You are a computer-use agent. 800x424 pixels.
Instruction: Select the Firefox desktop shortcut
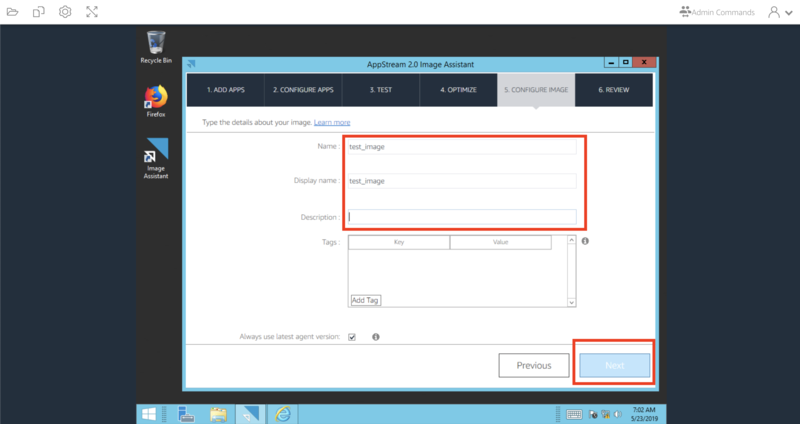[x=156, y=101]
